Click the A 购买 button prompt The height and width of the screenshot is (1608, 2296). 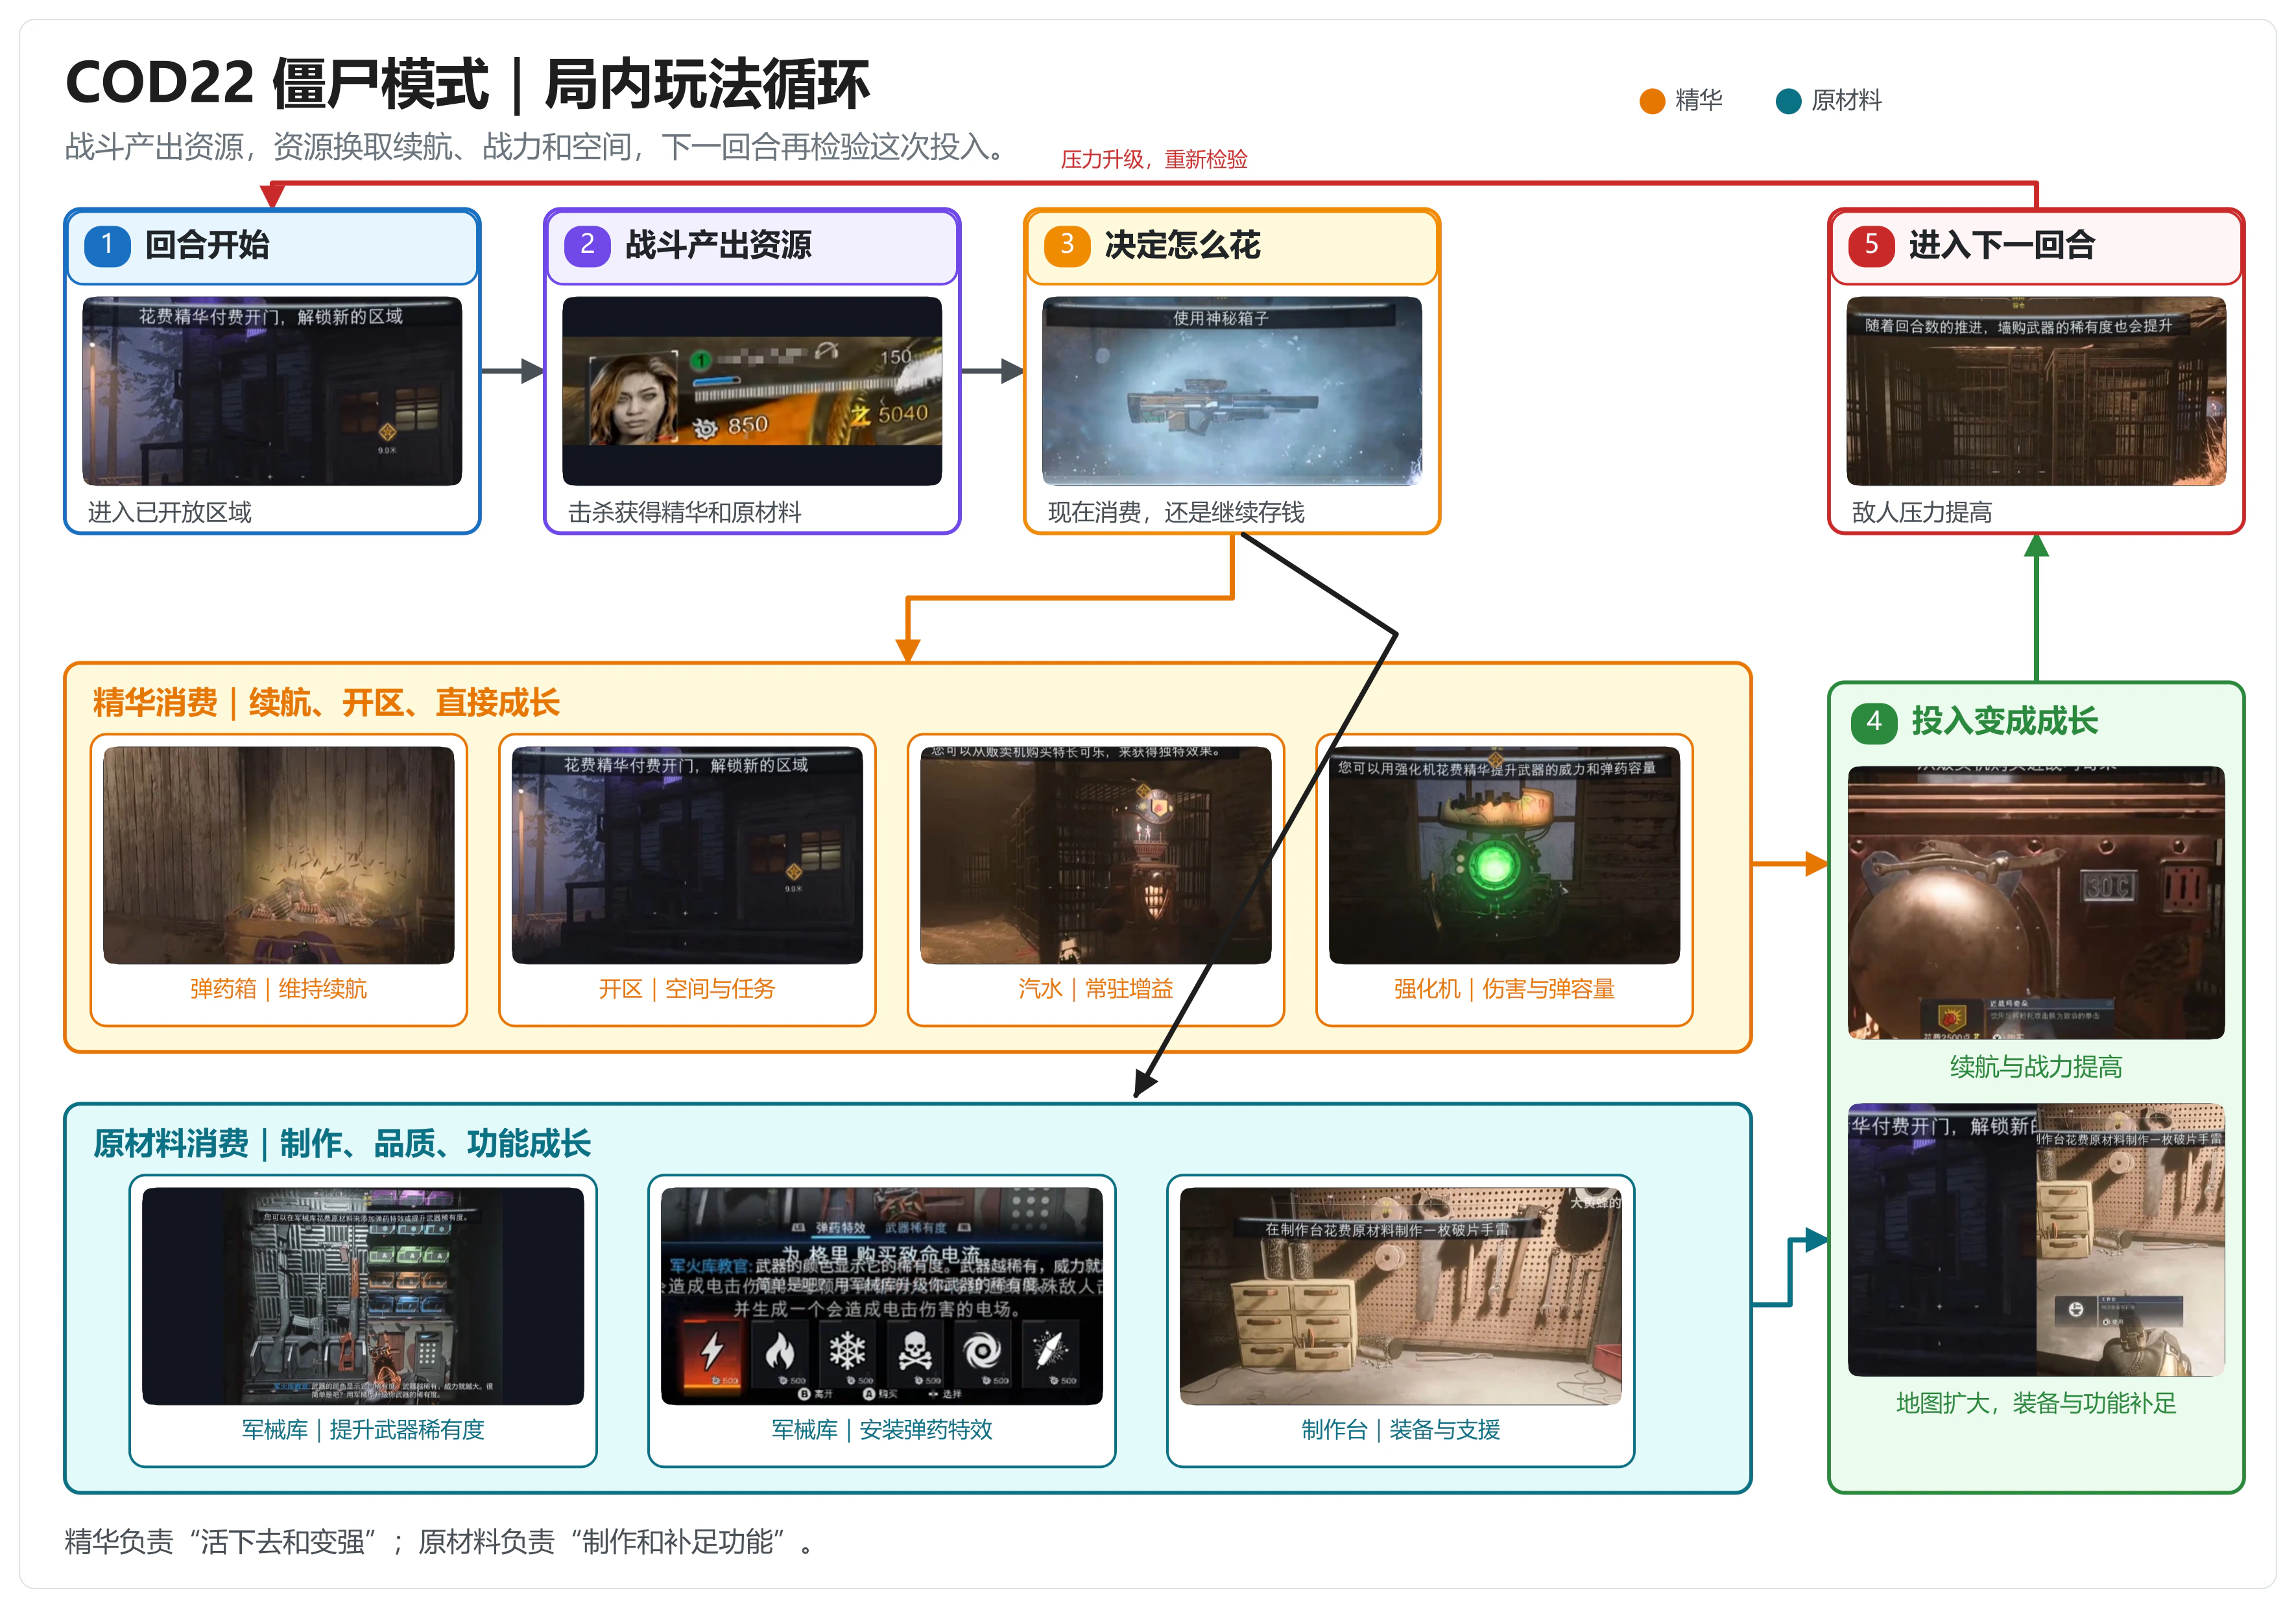pyautogui.click(x=880, y=1393)
